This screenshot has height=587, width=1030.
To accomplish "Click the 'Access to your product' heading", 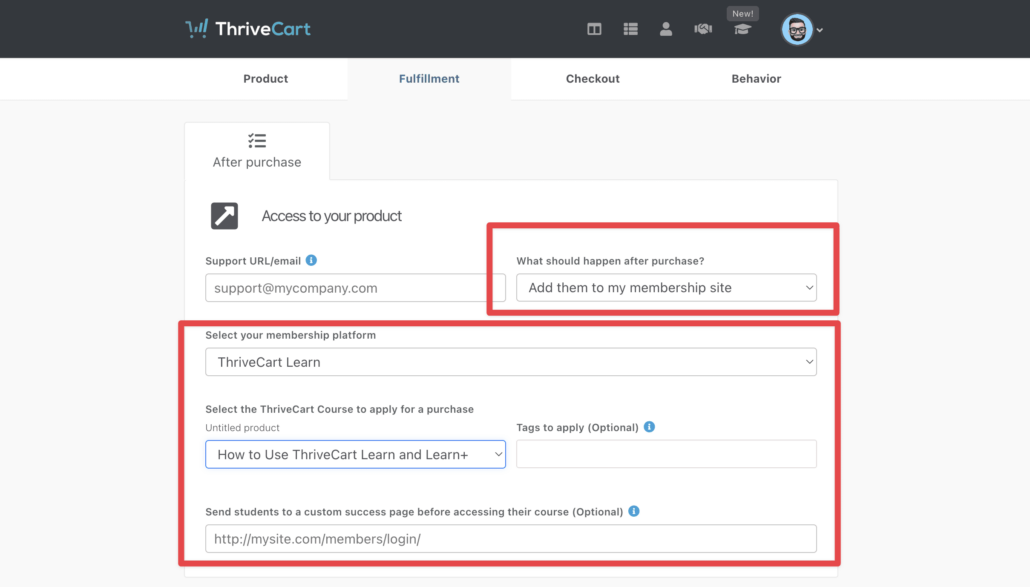I will (331, 216).
